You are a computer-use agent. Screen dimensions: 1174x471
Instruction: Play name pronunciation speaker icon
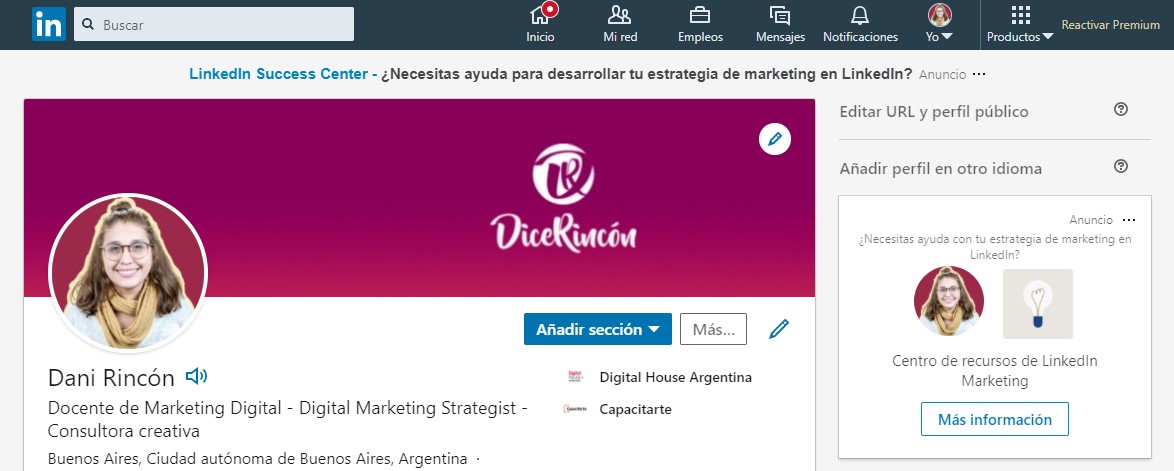pyautogui.click(x=196, y=376)
